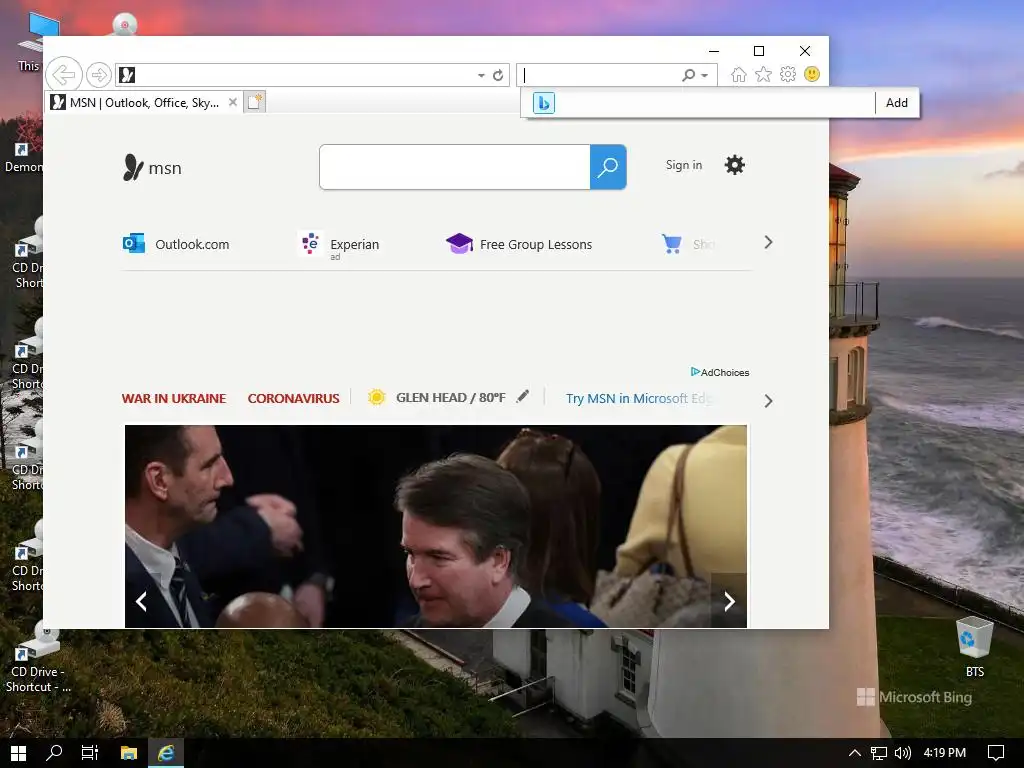Screen dimensions: 1024x768
Task: Open the Outlook.com shortcut
Action: (176, 244)
